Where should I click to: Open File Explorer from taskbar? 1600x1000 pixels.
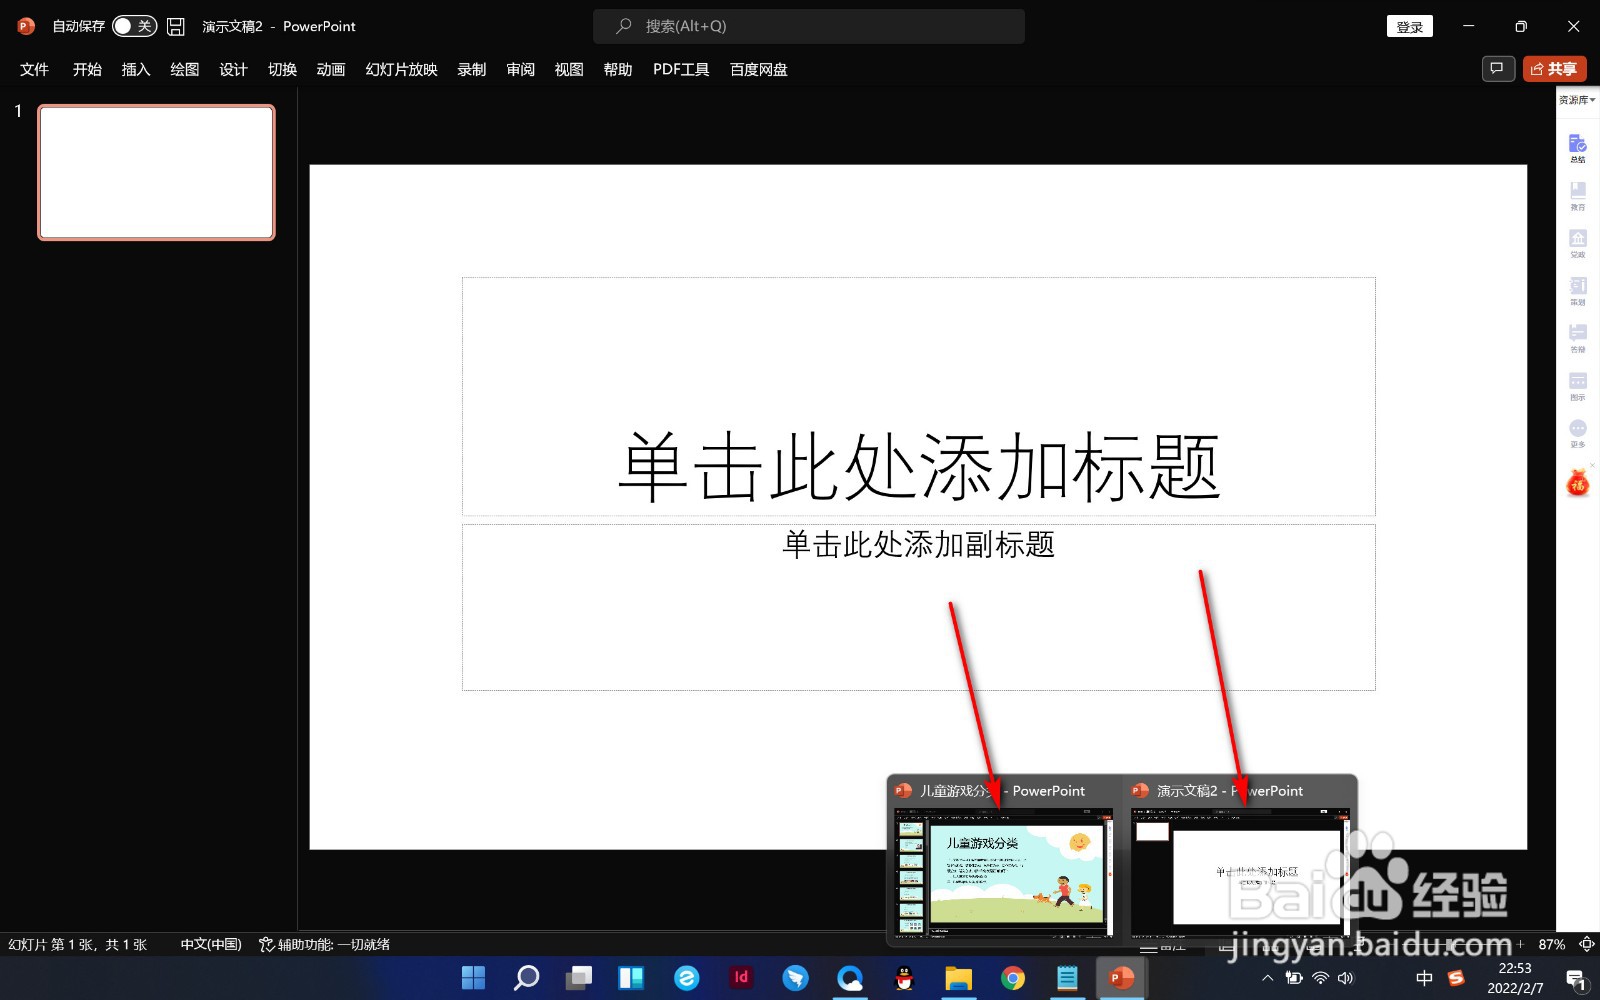(x=958, y=978)
